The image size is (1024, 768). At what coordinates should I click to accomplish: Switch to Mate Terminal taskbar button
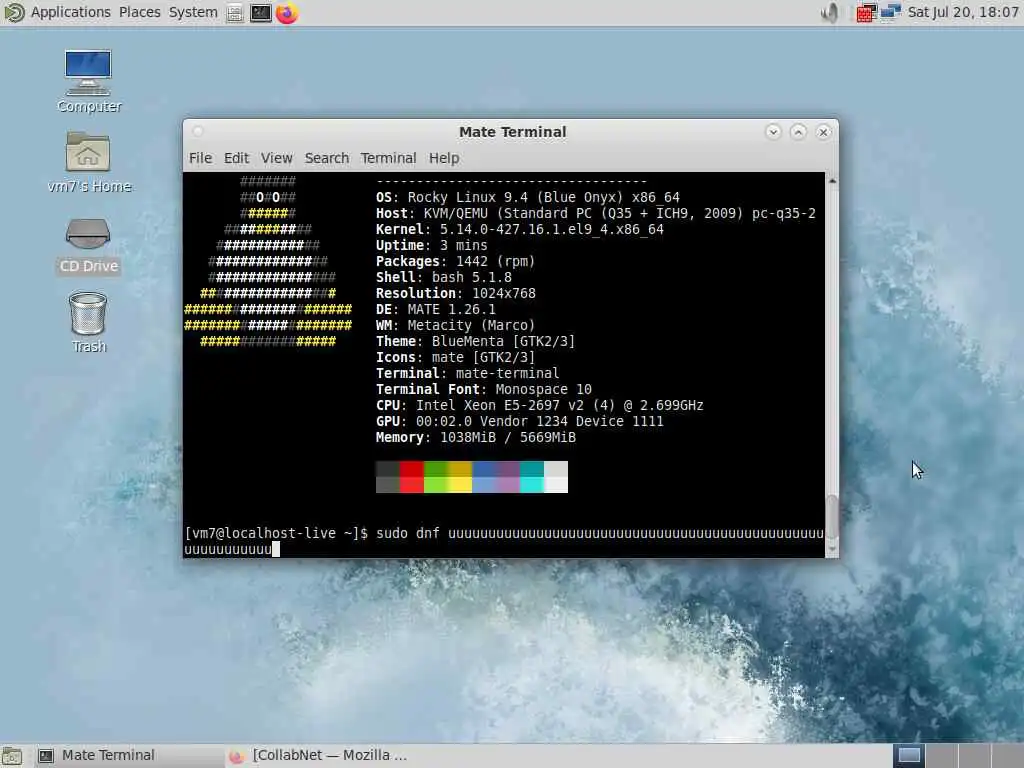[x=127, y=756]
